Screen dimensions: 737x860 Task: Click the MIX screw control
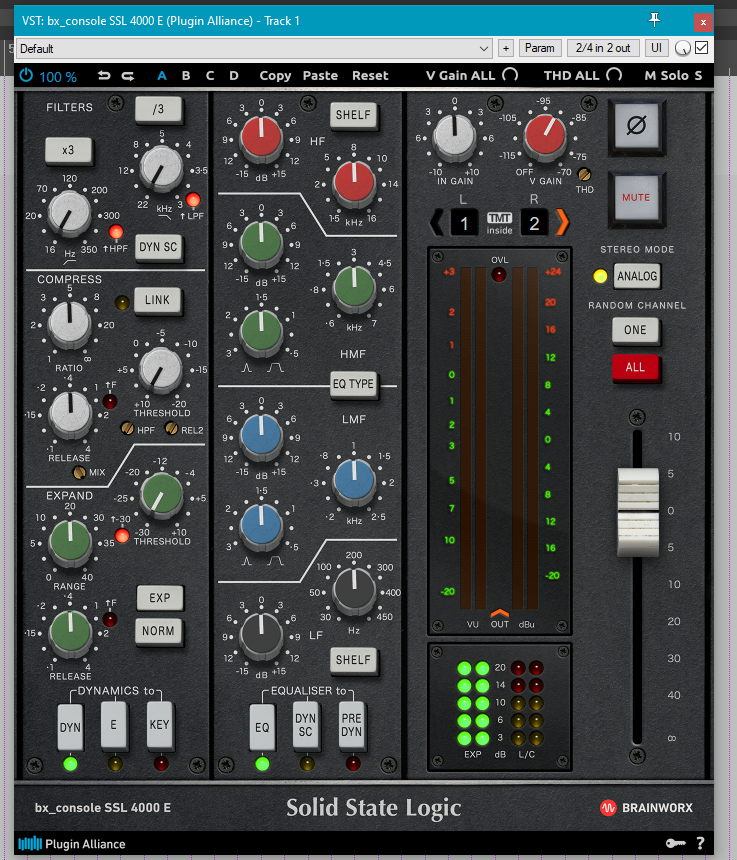[80, 472]
